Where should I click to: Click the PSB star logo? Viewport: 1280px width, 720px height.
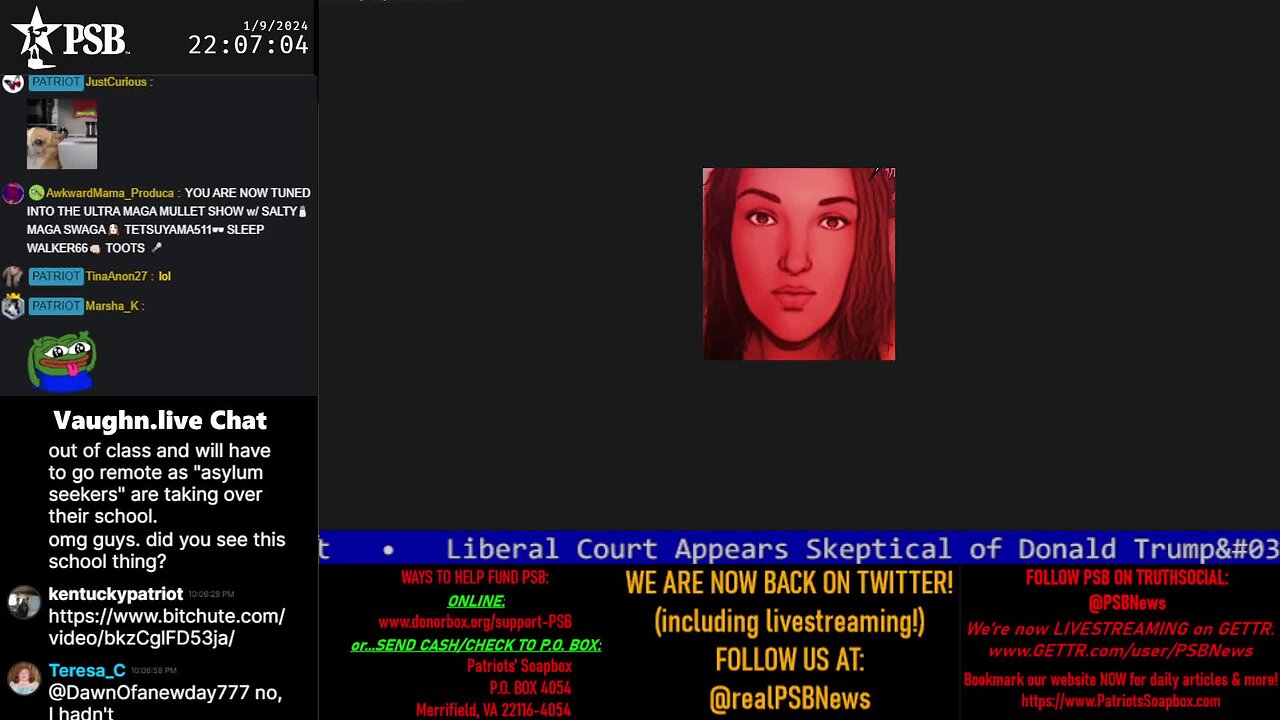pos(38,36)
